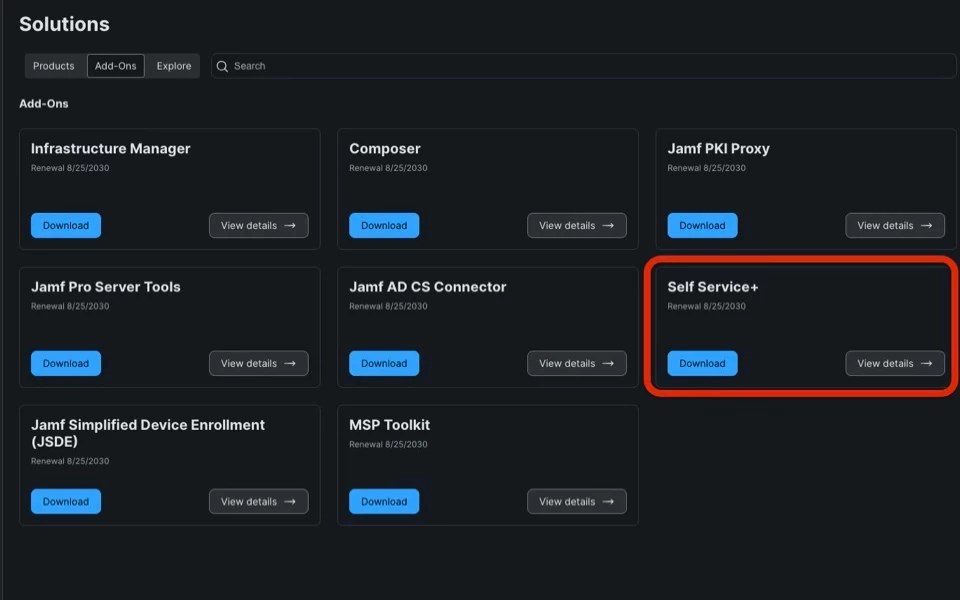Show details for Jamf Pro Server Tools
Image resolution: width=960 pixels, height=600 pixels.
tap(258, 364)
